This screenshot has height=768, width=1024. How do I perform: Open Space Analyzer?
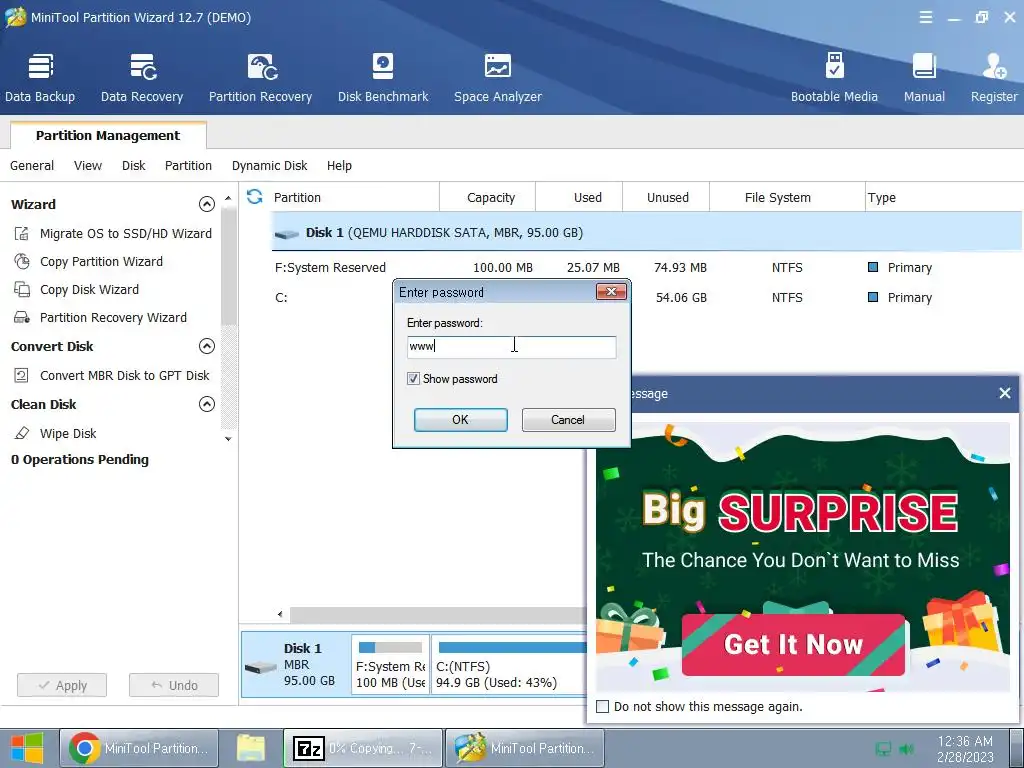[x=498, y=78]
